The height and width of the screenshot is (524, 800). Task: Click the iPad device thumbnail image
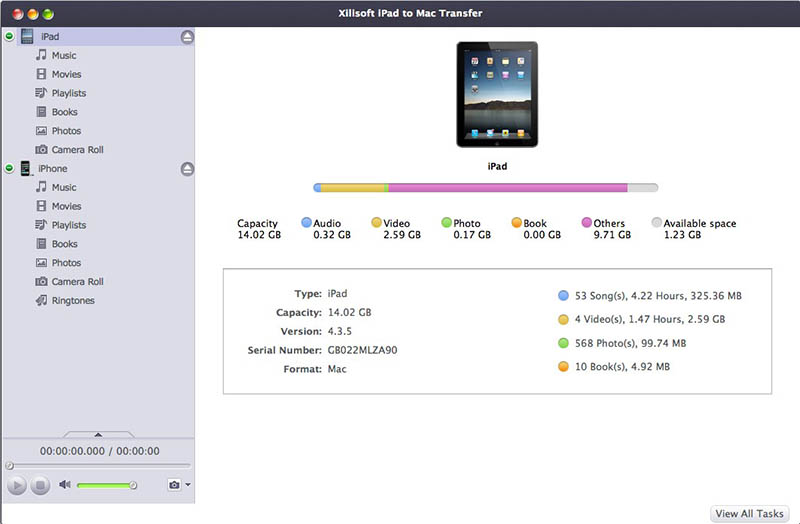[x=497, y=95]
